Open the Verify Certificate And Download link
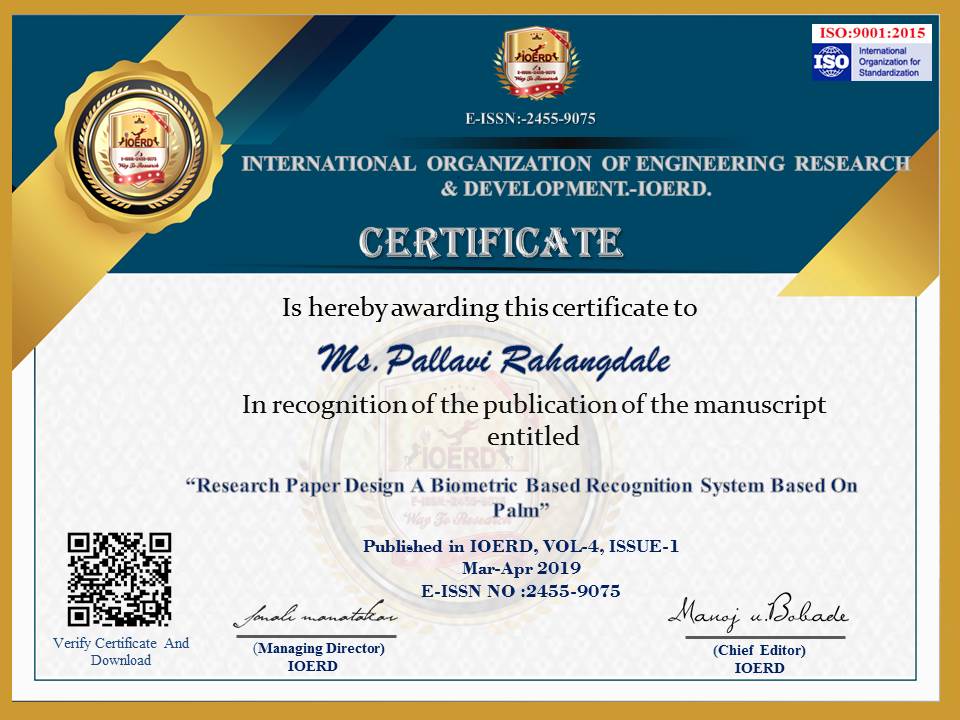This screenshot has width=960, height=720. pos(121,651)
